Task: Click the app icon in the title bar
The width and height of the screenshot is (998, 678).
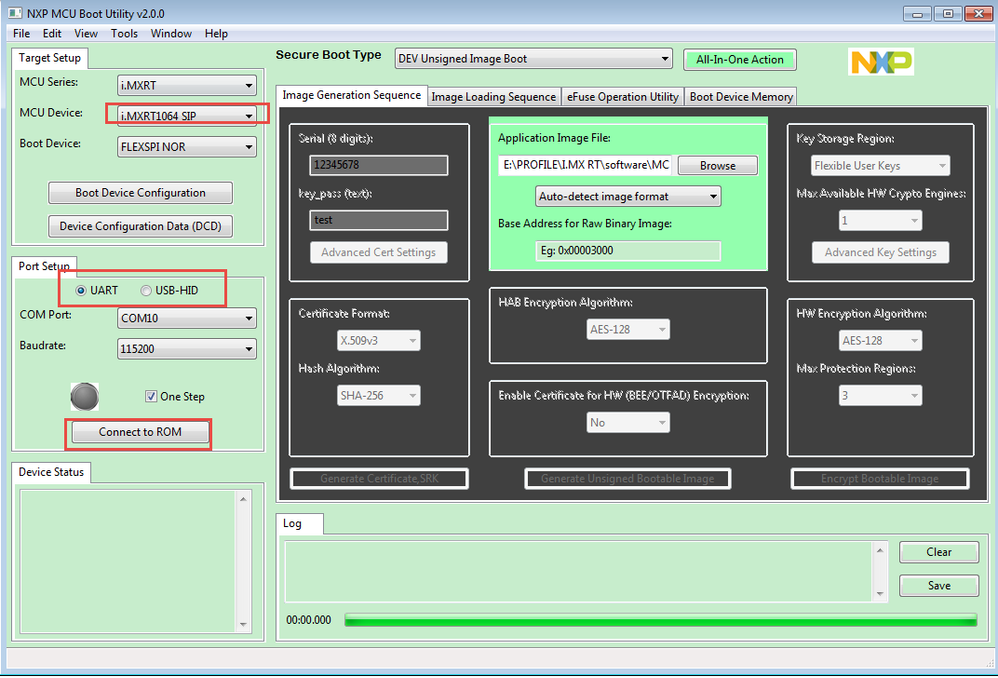Action: click(15, 13)
